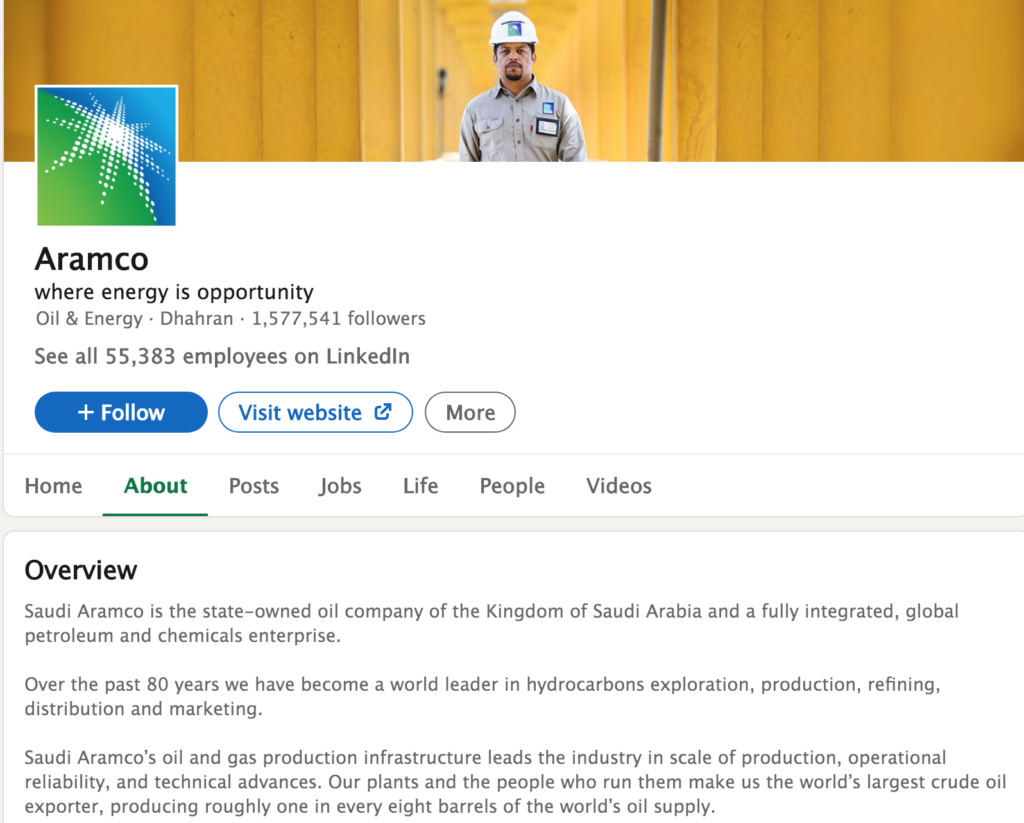Open the Posts tab
The width and height of the screenshot is (1024, 823).
click(253, 486)
